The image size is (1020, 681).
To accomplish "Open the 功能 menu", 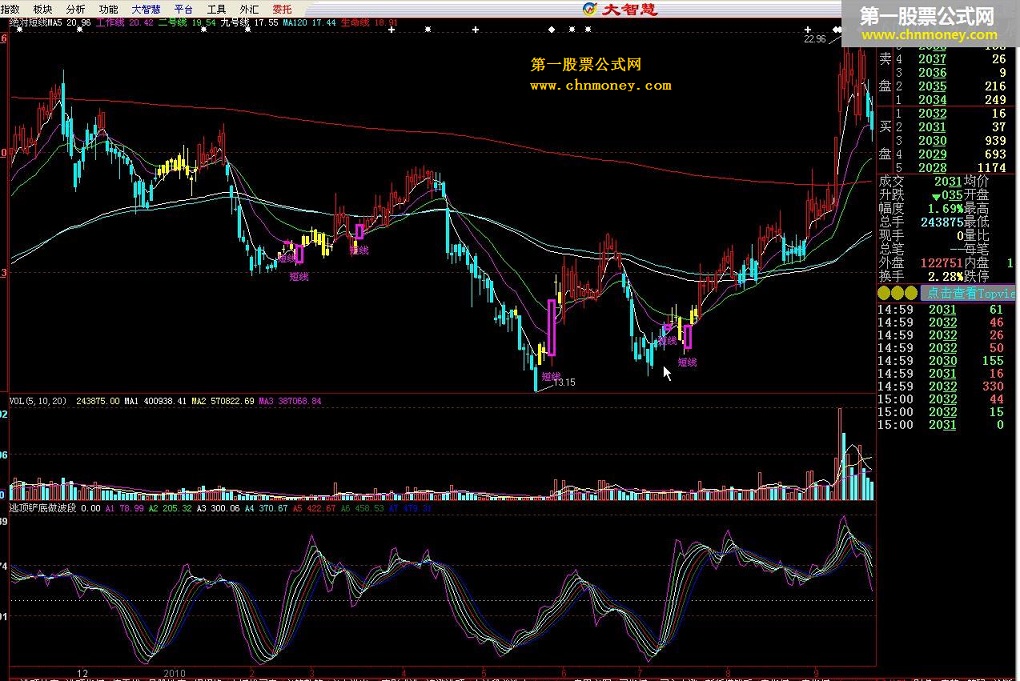I will 109,9.
